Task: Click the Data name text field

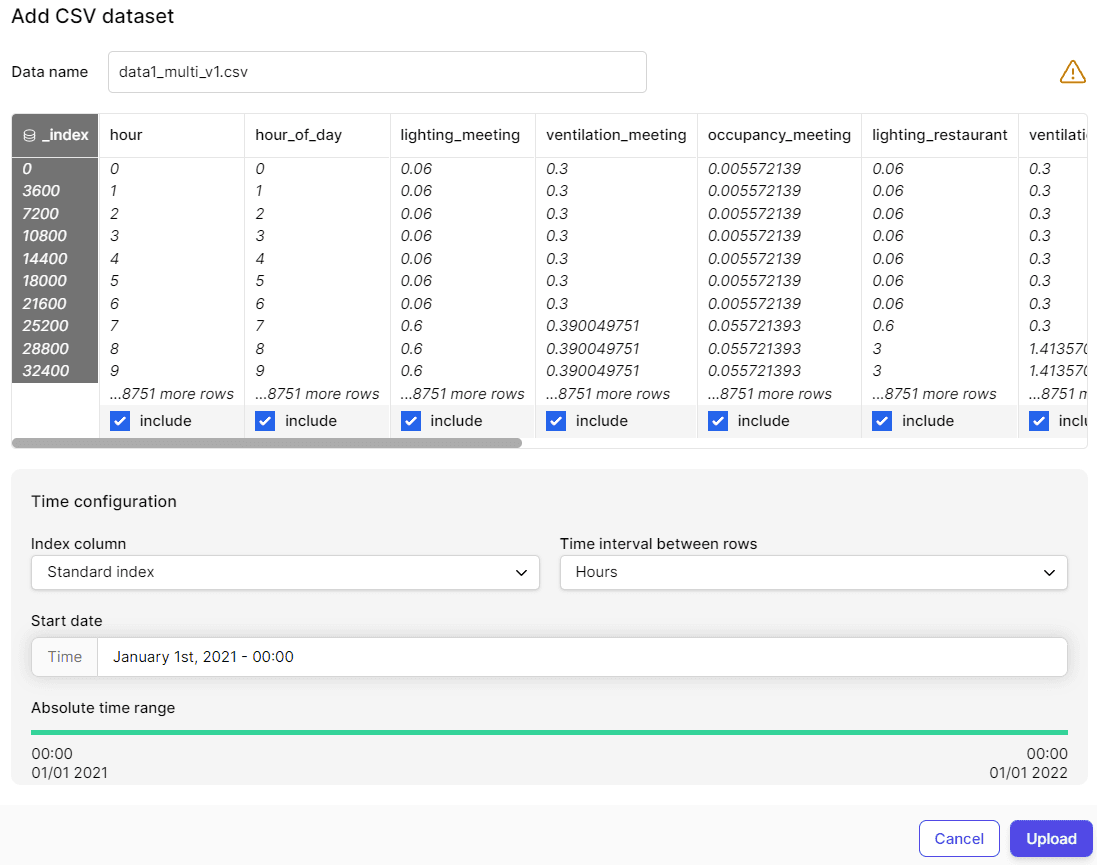Action: [377, 72]
